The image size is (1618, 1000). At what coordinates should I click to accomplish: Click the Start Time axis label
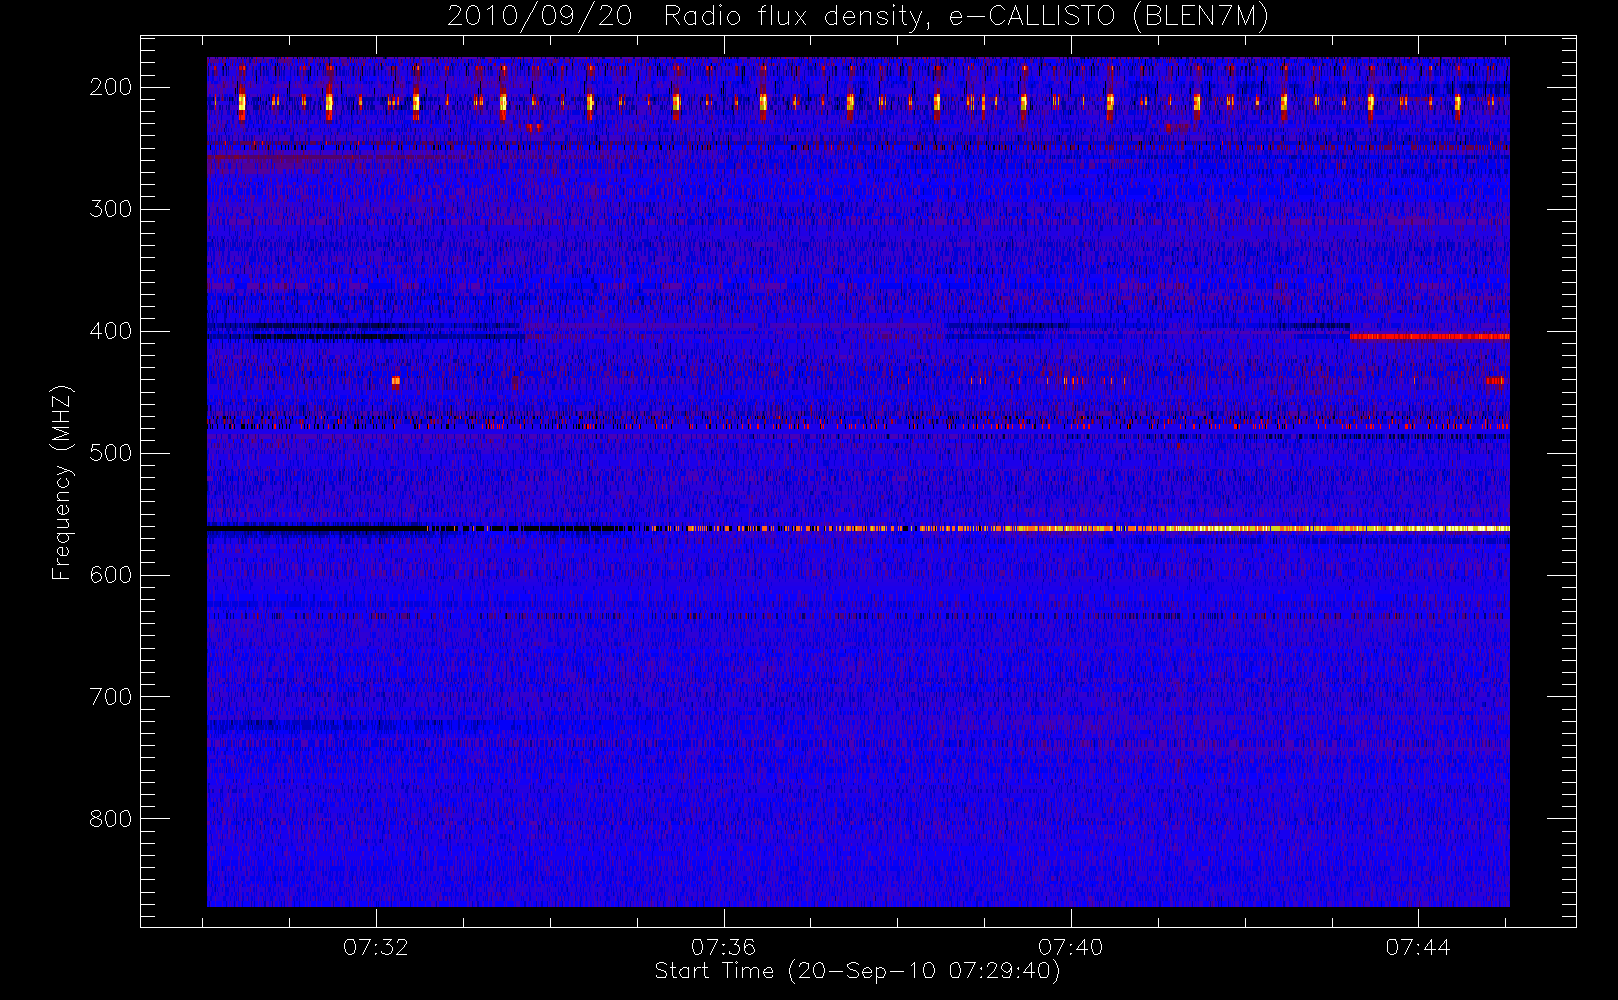(857, 971)
